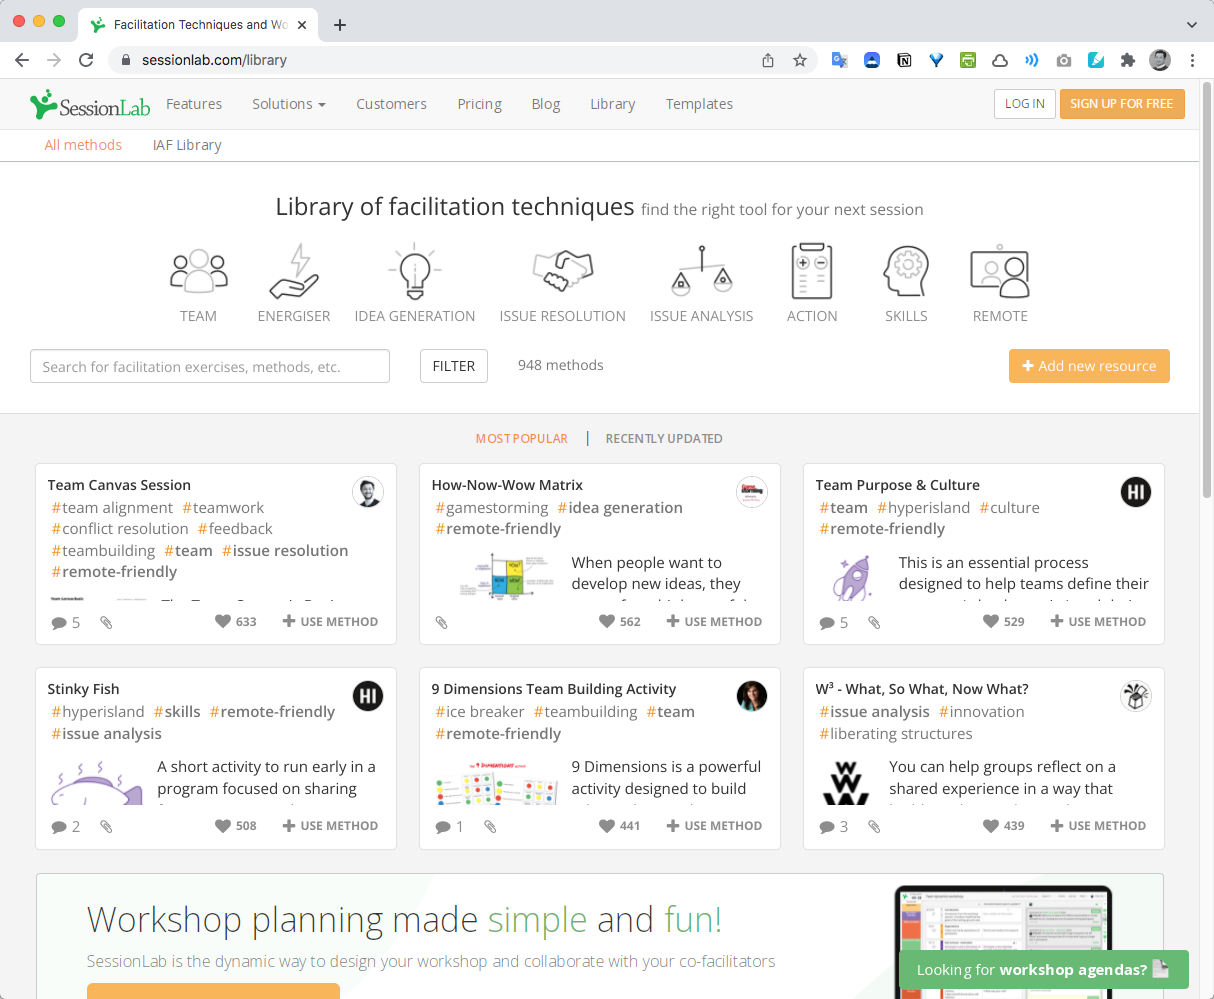Open Templates in the navbar

tap(700, 104)
